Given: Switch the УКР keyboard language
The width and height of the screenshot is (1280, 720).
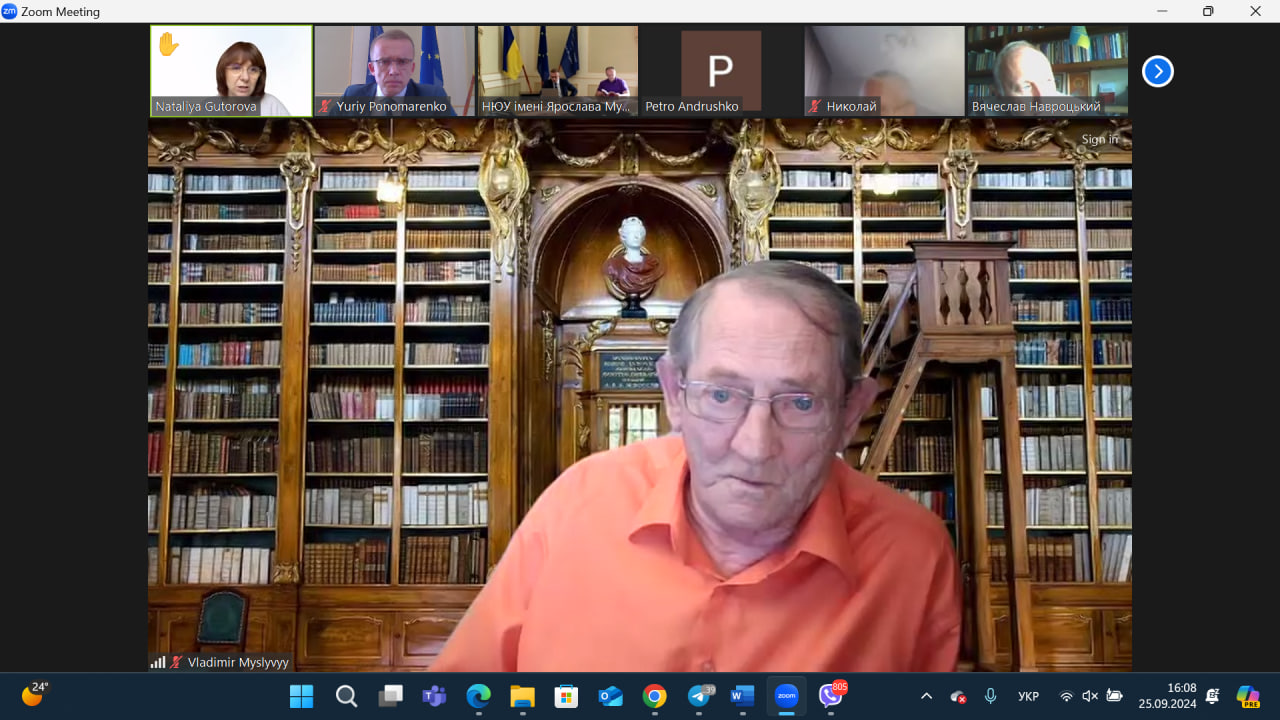Looking at the screenshot, I should click(x=1028, y=696).
